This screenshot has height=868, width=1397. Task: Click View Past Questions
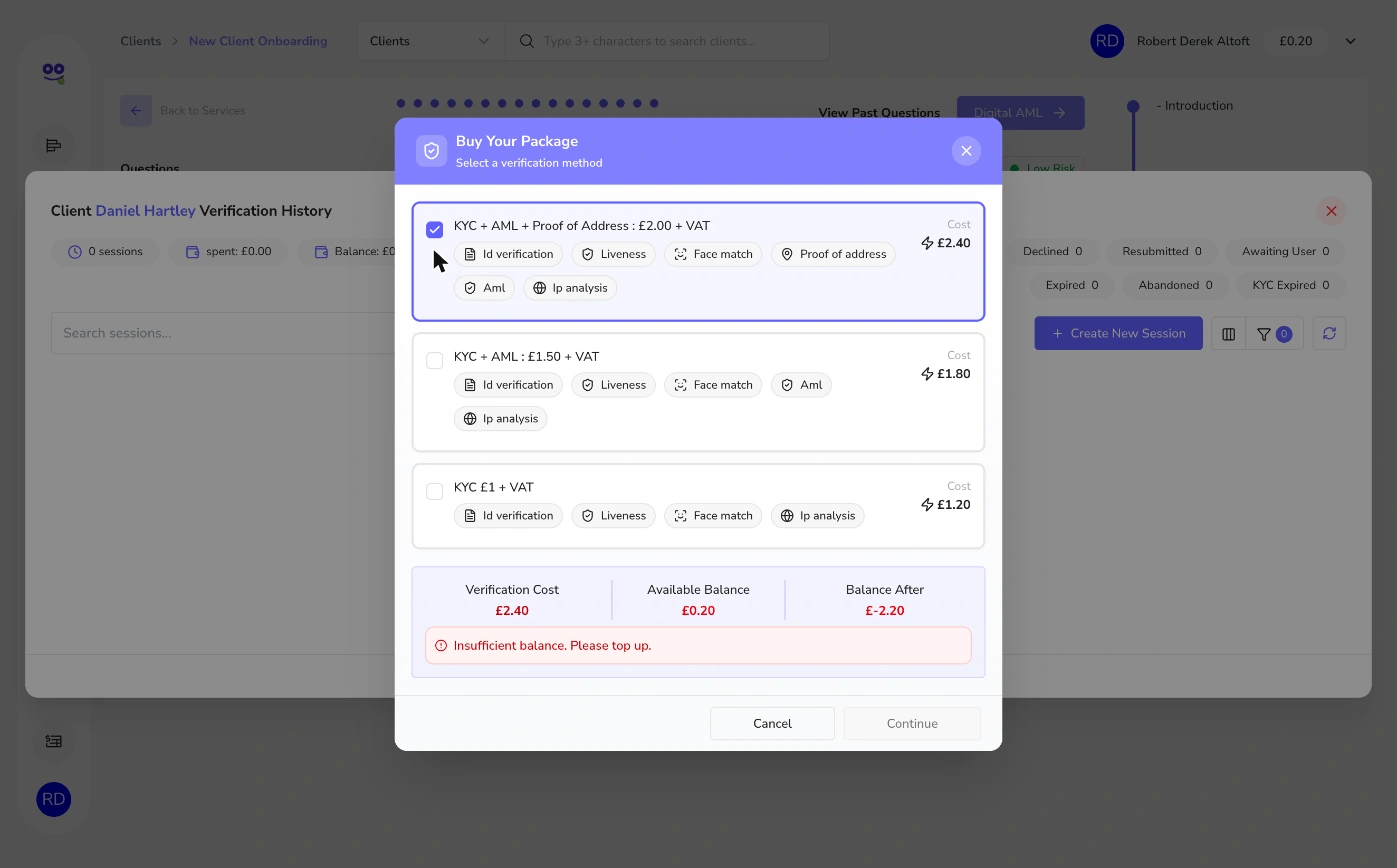coord(879,113)
